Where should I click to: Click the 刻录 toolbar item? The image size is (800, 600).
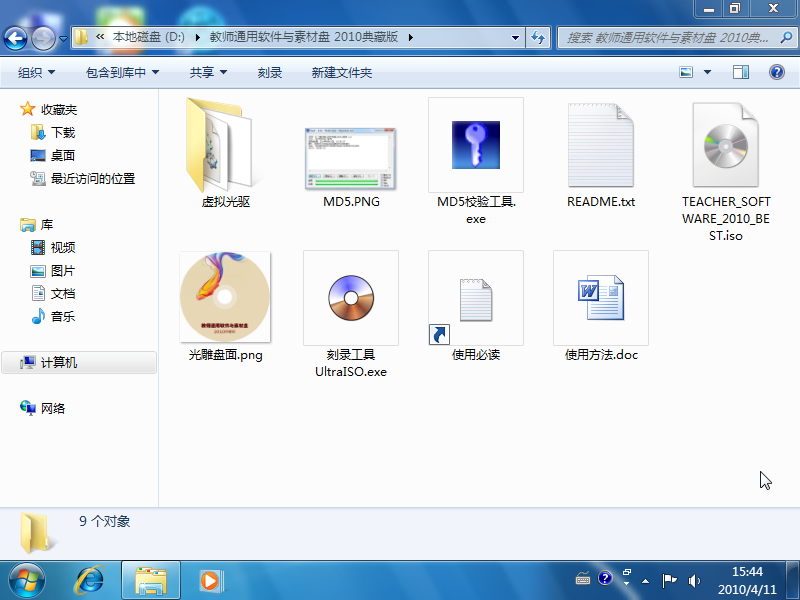[269, 72]
